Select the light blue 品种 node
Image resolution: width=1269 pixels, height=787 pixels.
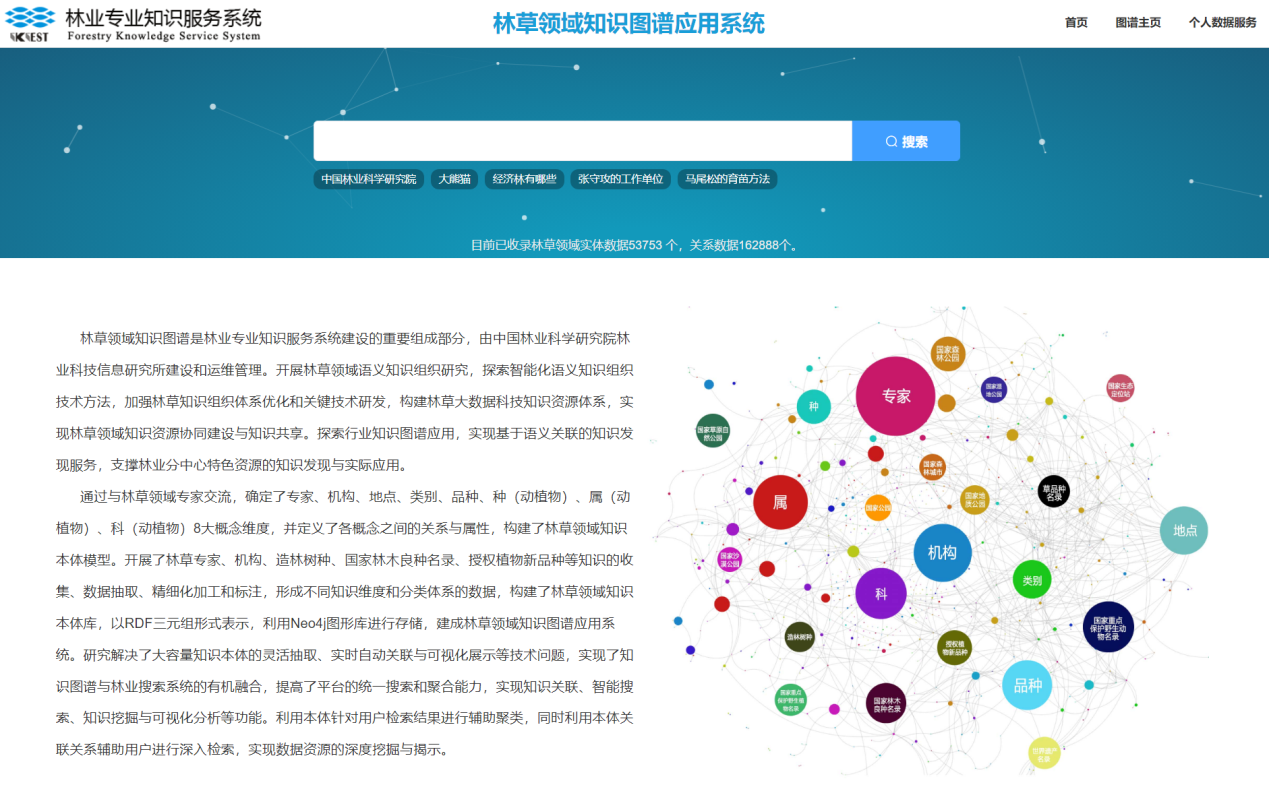point(1027,685)
